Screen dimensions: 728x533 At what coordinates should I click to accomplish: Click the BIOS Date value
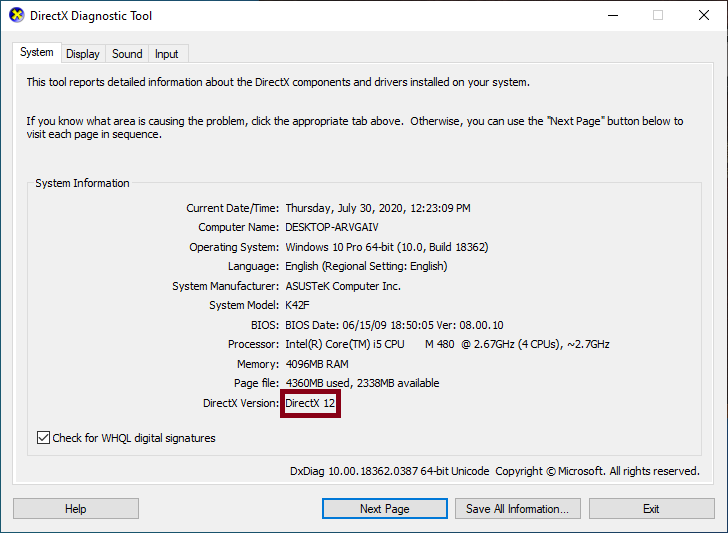(394, 325)
